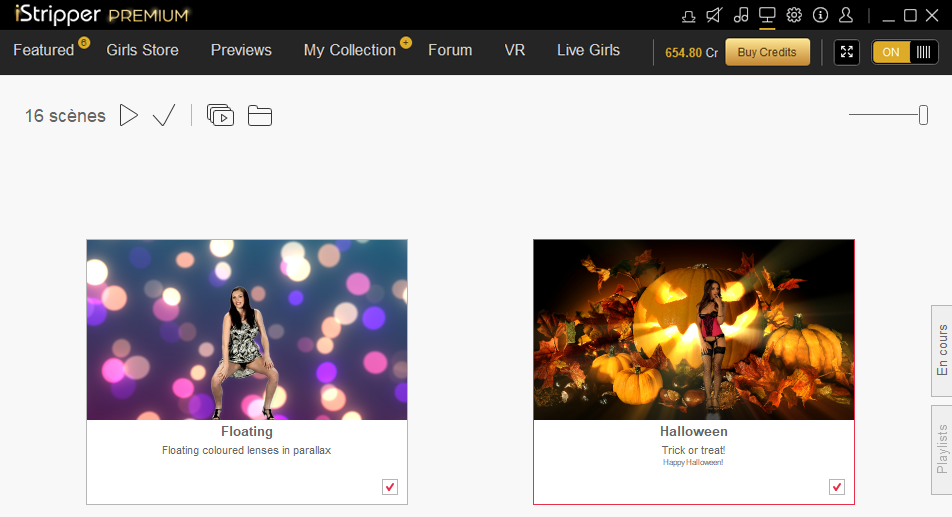Open the music notes icon
952x517 pixels.
741,15
